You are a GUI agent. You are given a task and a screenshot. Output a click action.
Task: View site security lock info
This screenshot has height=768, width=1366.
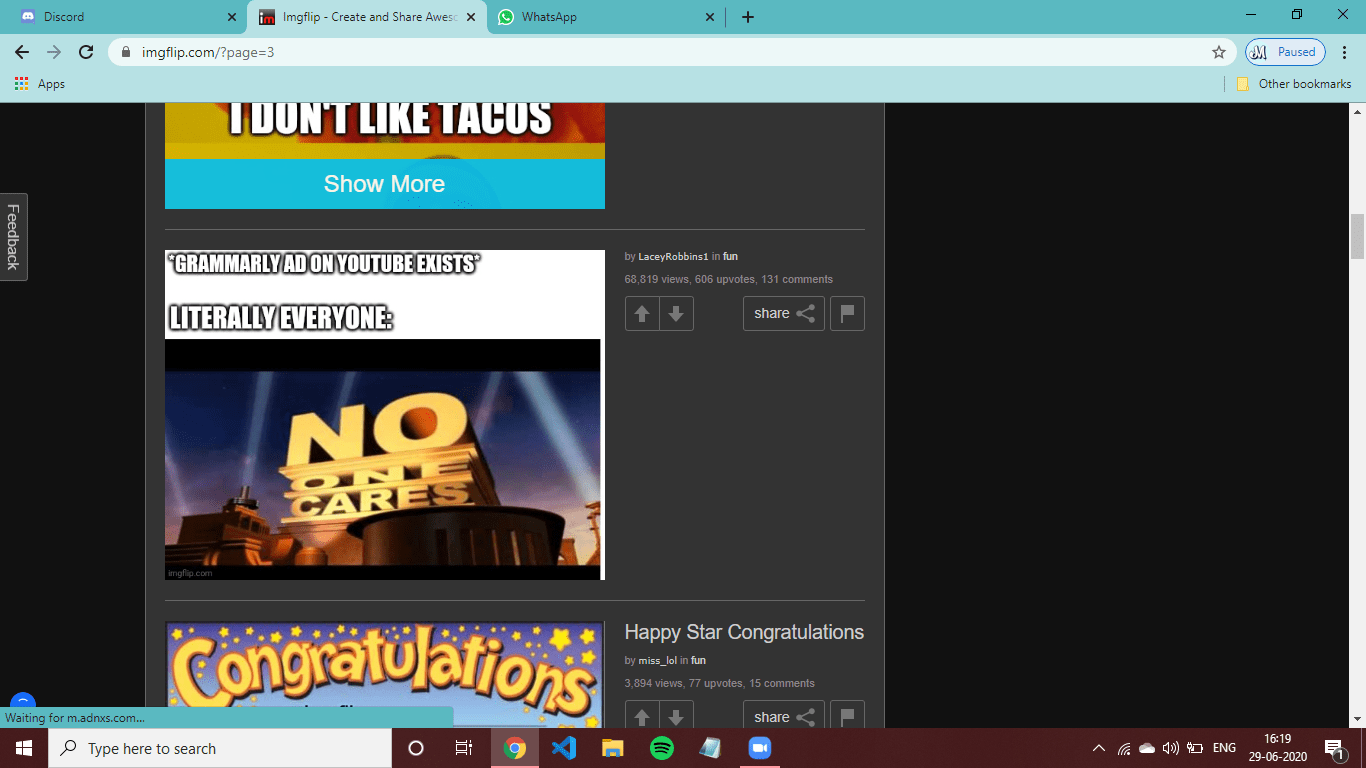[125, 52]
